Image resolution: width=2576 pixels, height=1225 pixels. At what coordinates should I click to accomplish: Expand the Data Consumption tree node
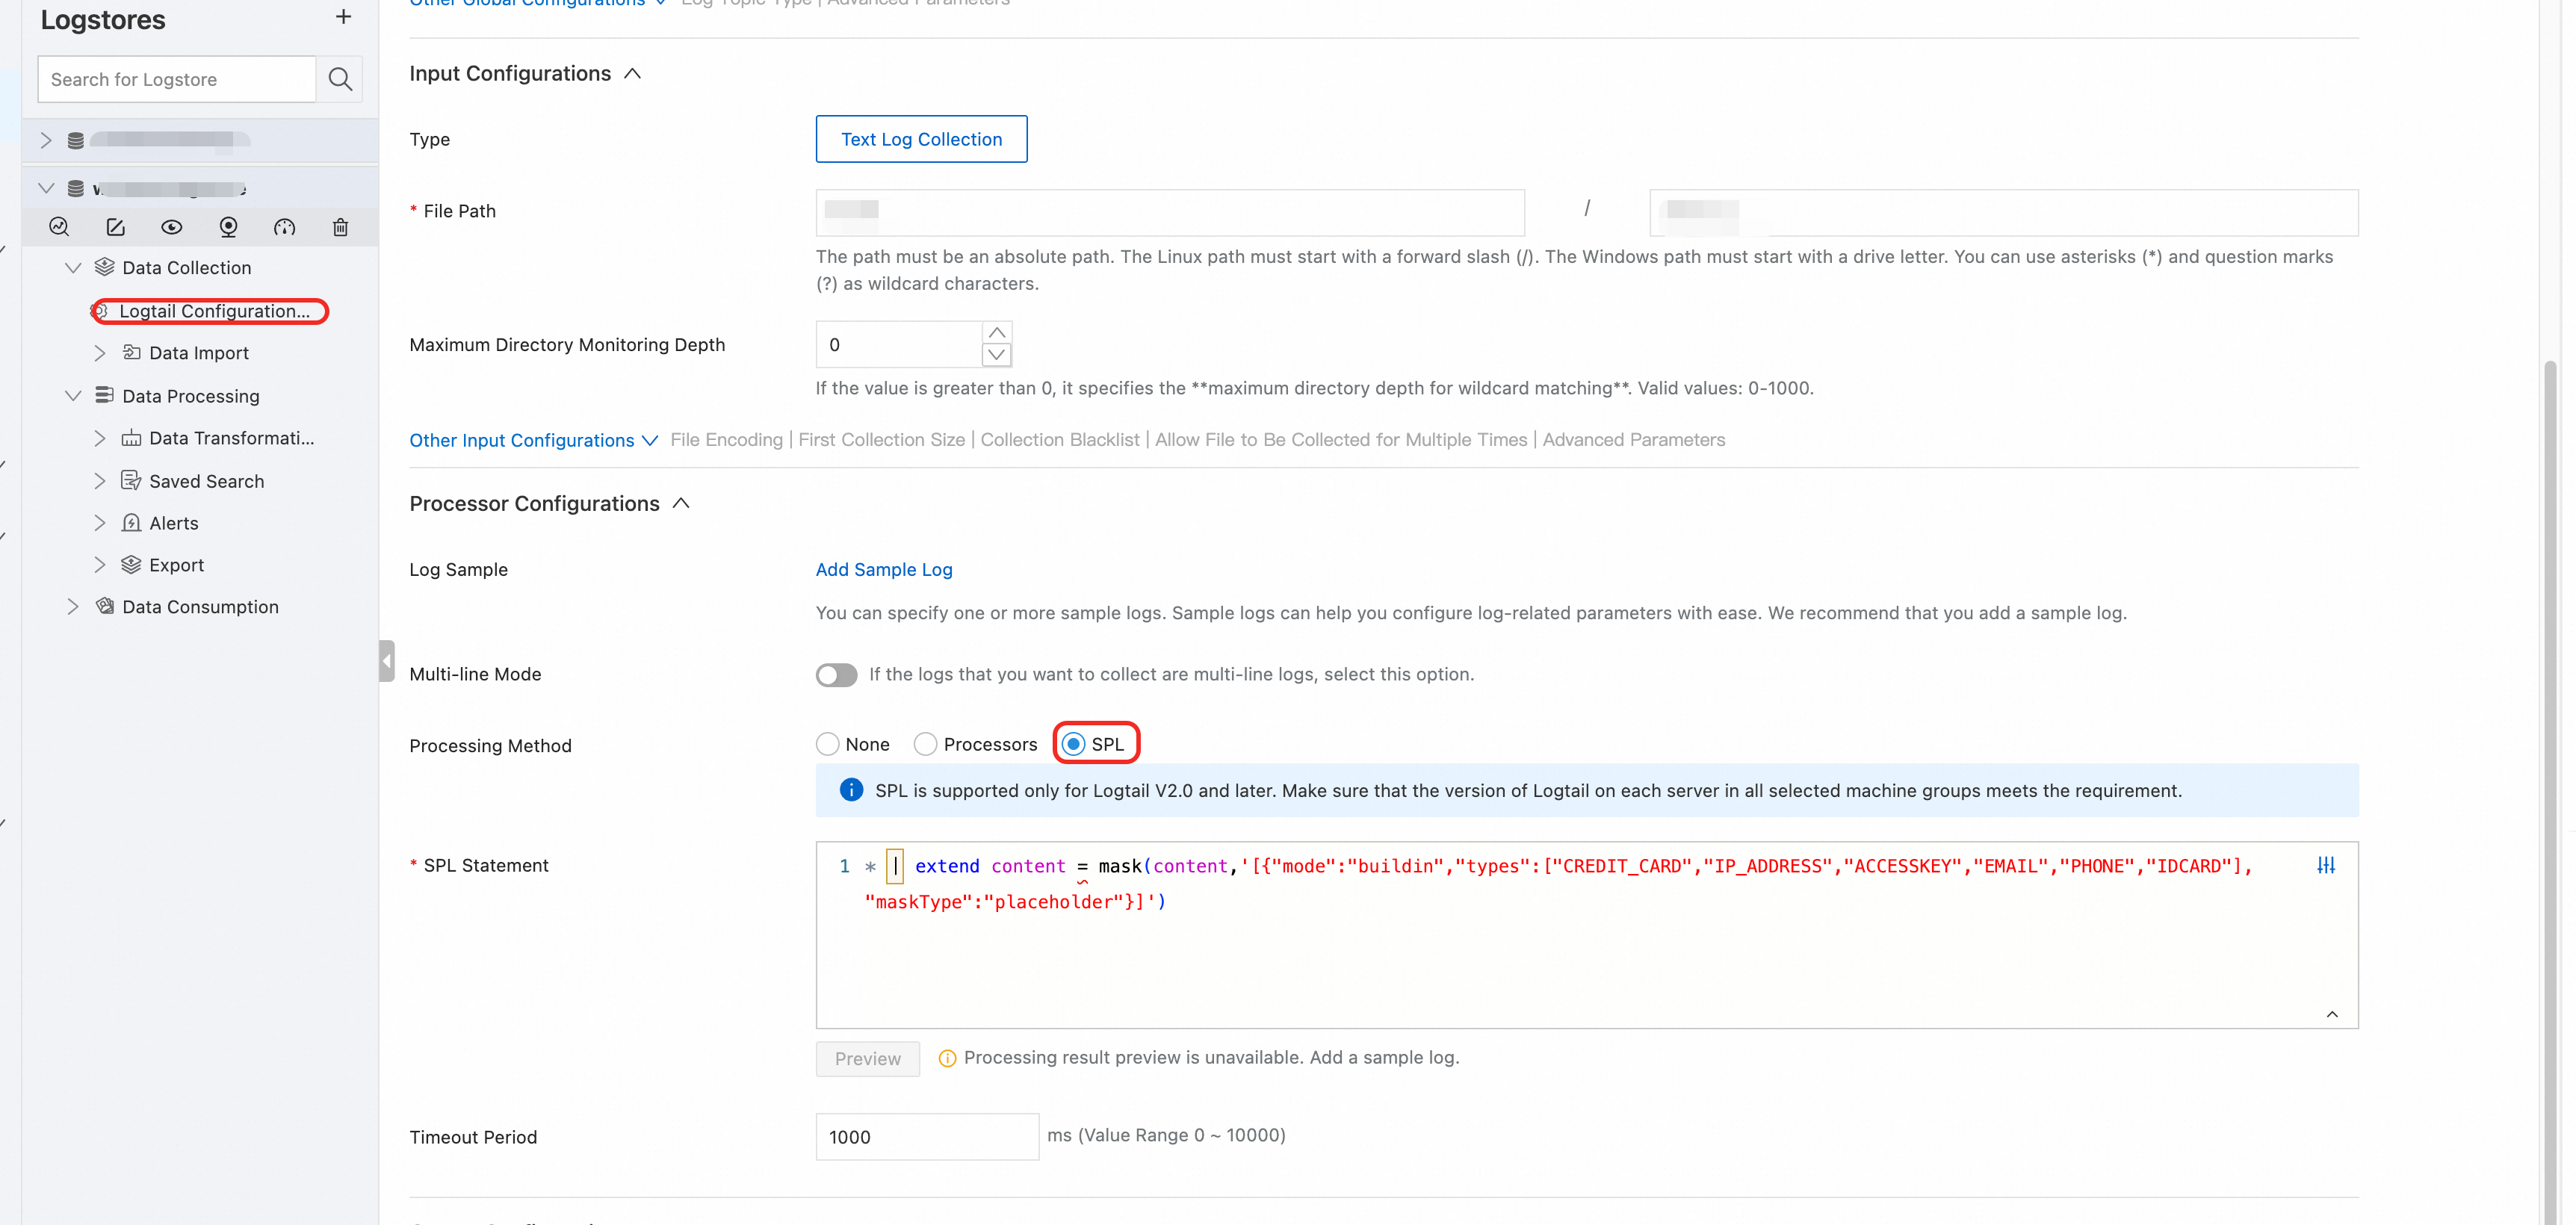click(73, 606)
